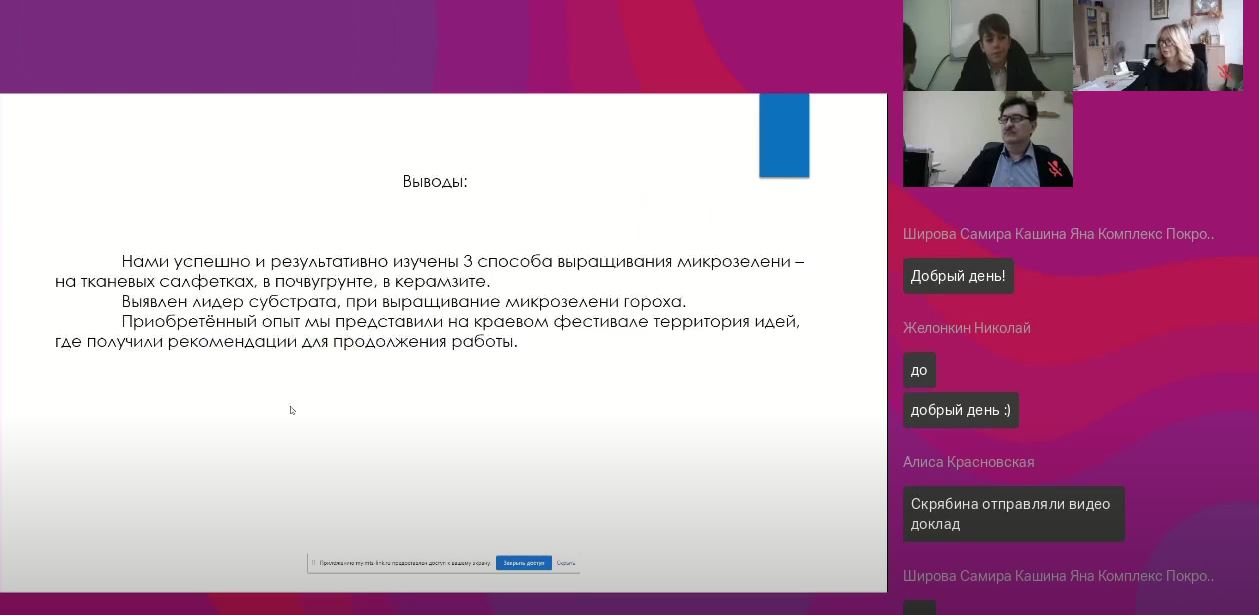Select the video tile of the young presenter
Viewport: 1259px width, 615px height.
click(x=988, y=45)
